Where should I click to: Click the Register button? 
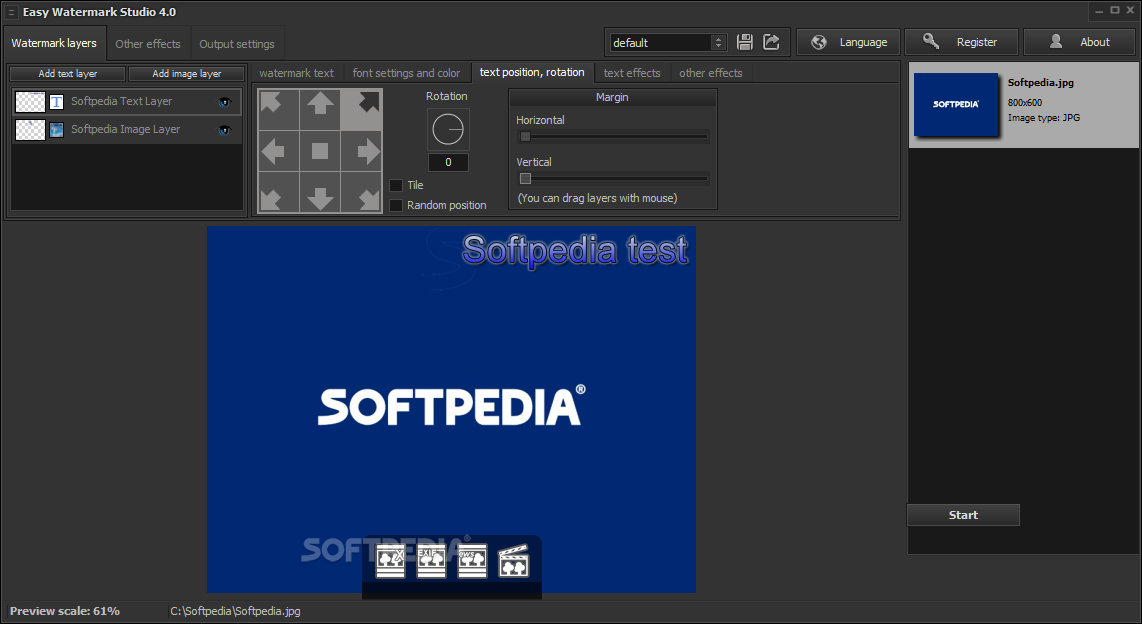[x=961, y=42]
